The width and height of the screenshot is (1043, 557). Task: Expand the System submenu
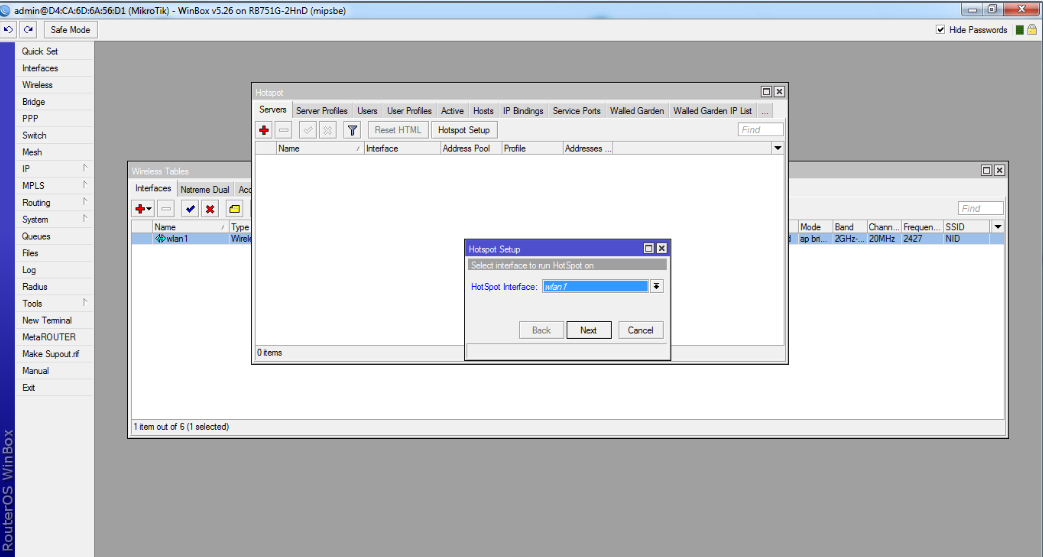(55, 220)
